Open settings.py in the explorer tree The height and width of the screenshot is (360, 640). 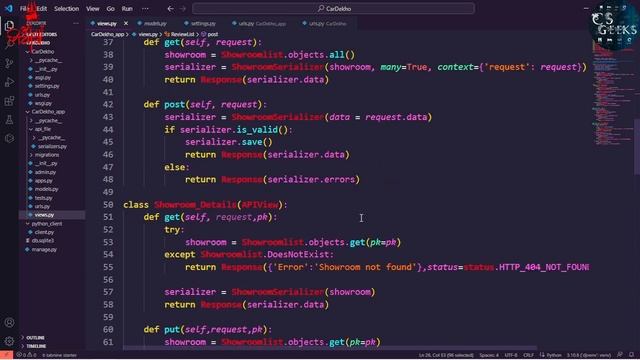click(x=44, y=86)
